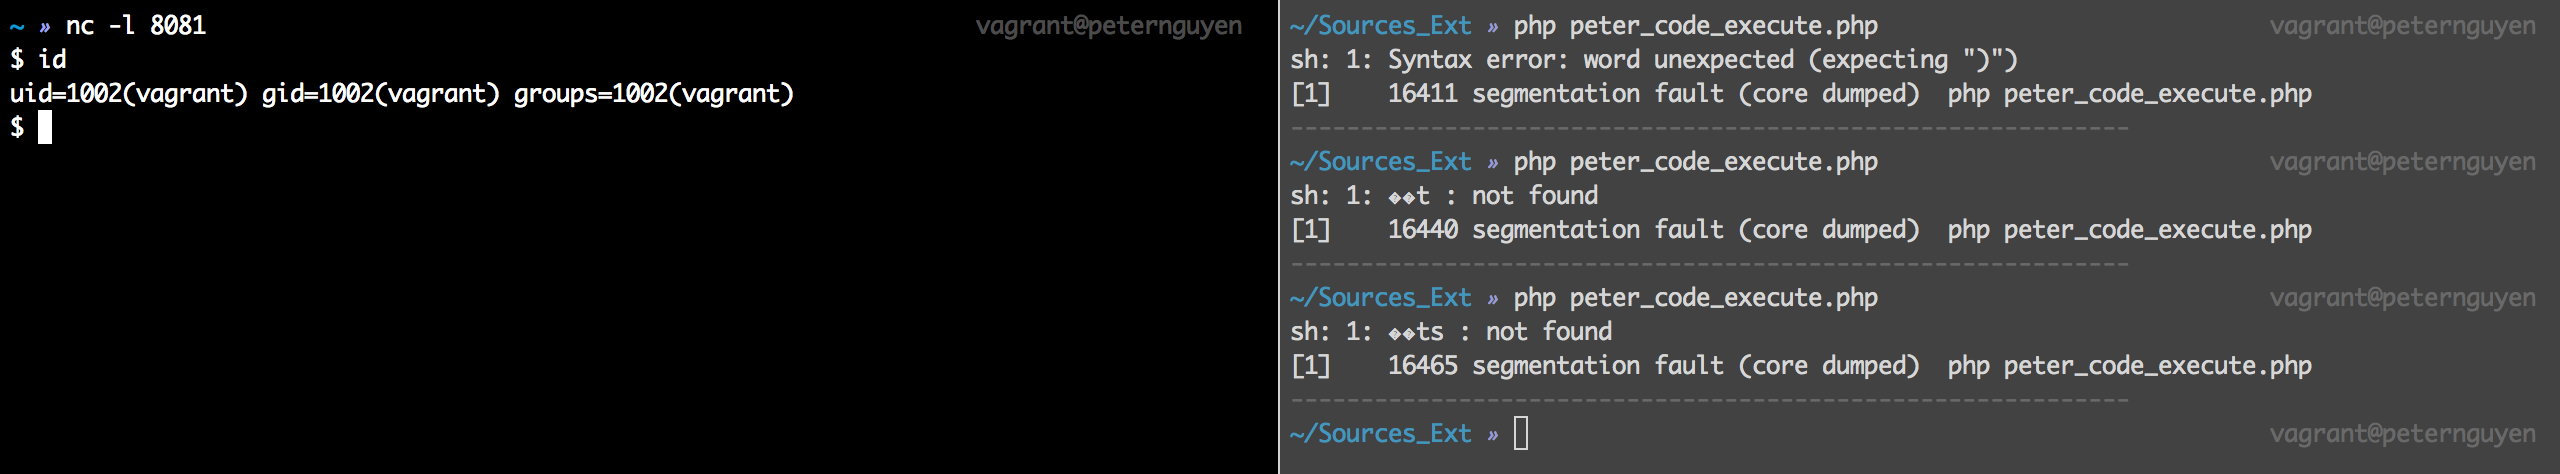Click the first 'php peter_code_execute.php' command
Screen dimensions: 2560x474
tap(1695, 26)
